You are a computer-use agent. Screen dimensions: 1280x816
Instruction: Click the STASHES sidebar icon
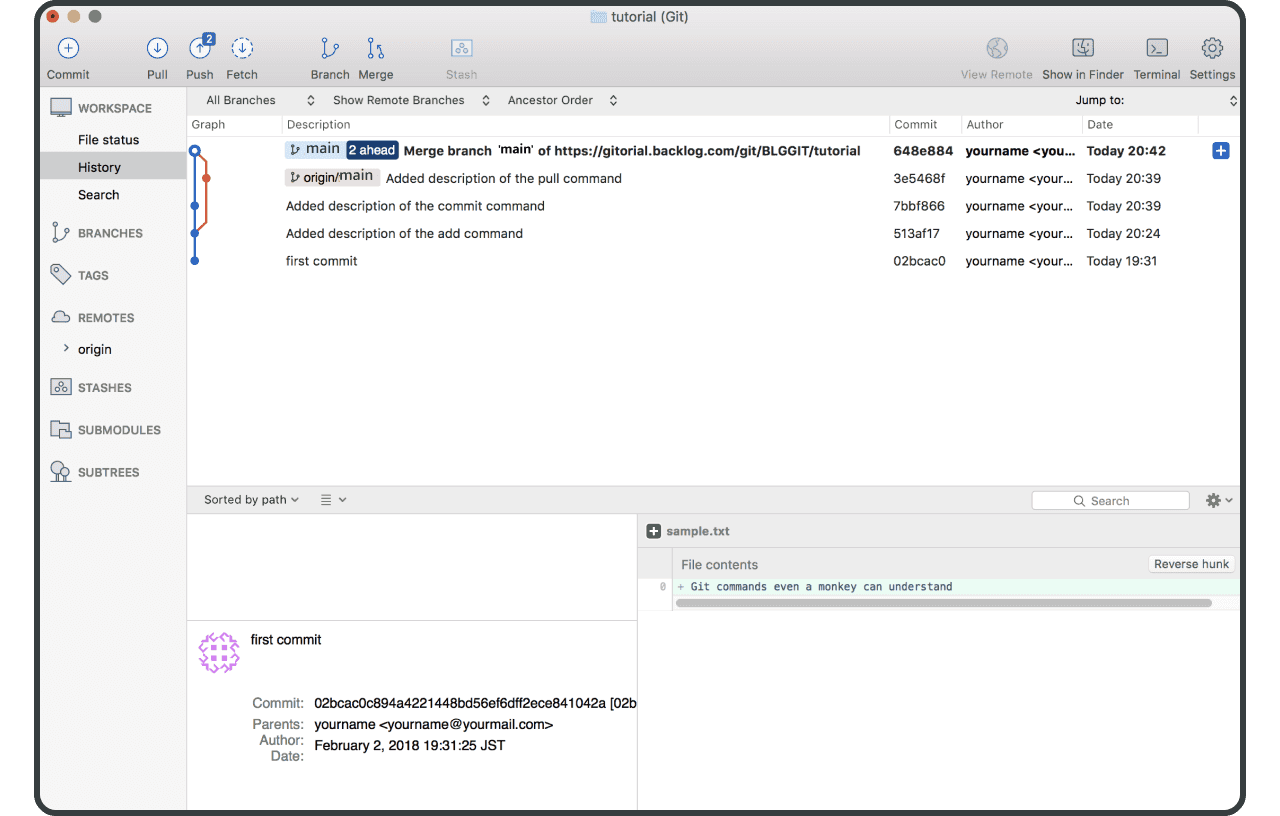point(61,387)
